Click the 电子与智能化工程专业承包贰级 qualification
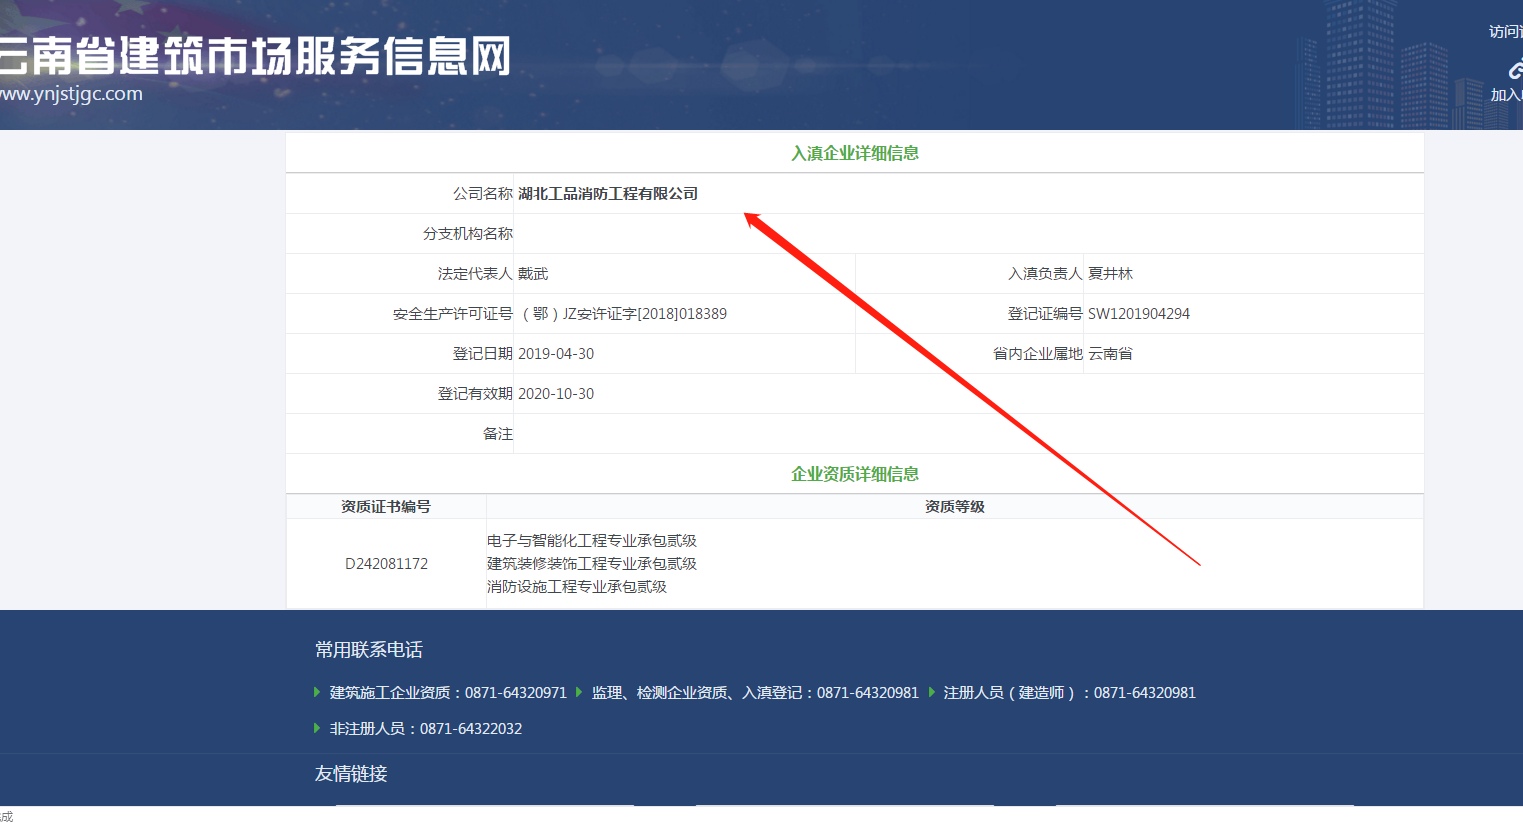Viewport: 1523px width, 823px height. [x=592, y=541]
